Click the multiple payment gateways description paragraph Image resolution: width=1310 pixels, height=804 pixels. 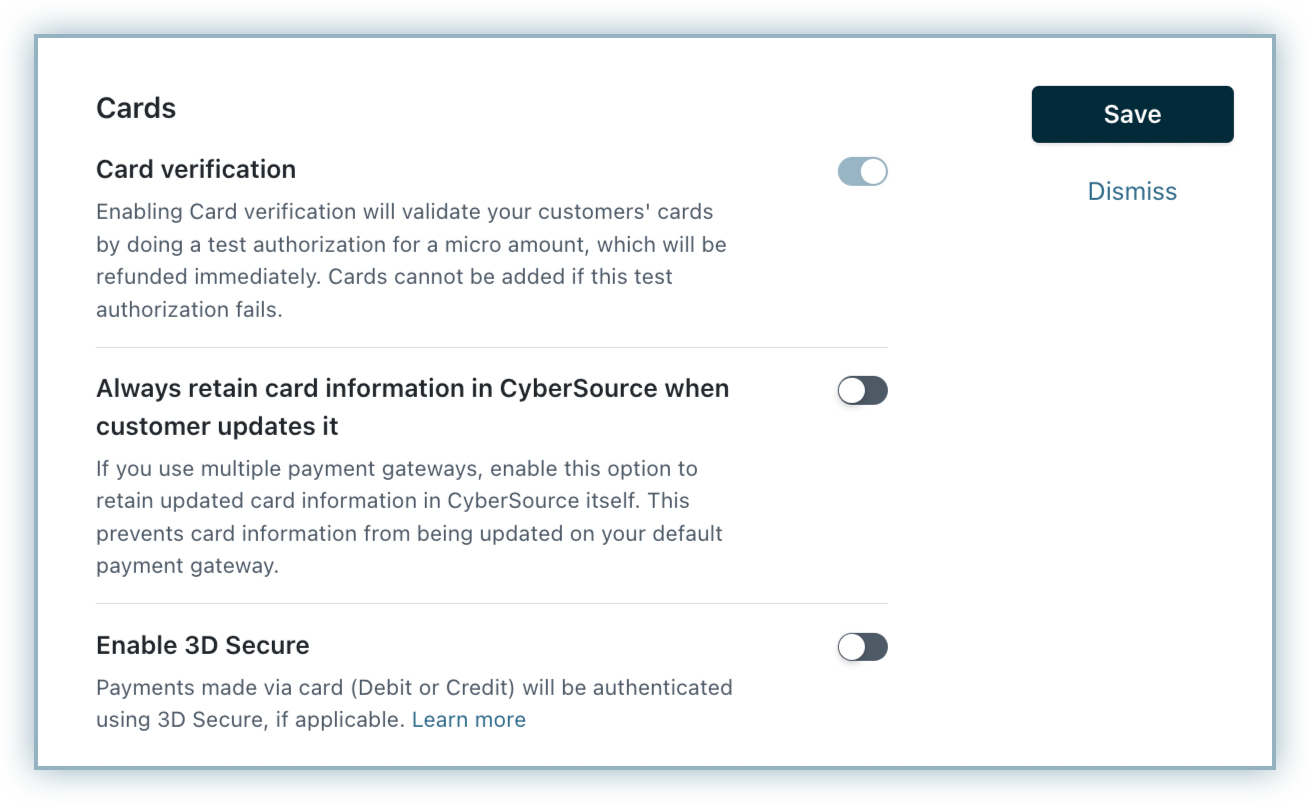[408, 516]
